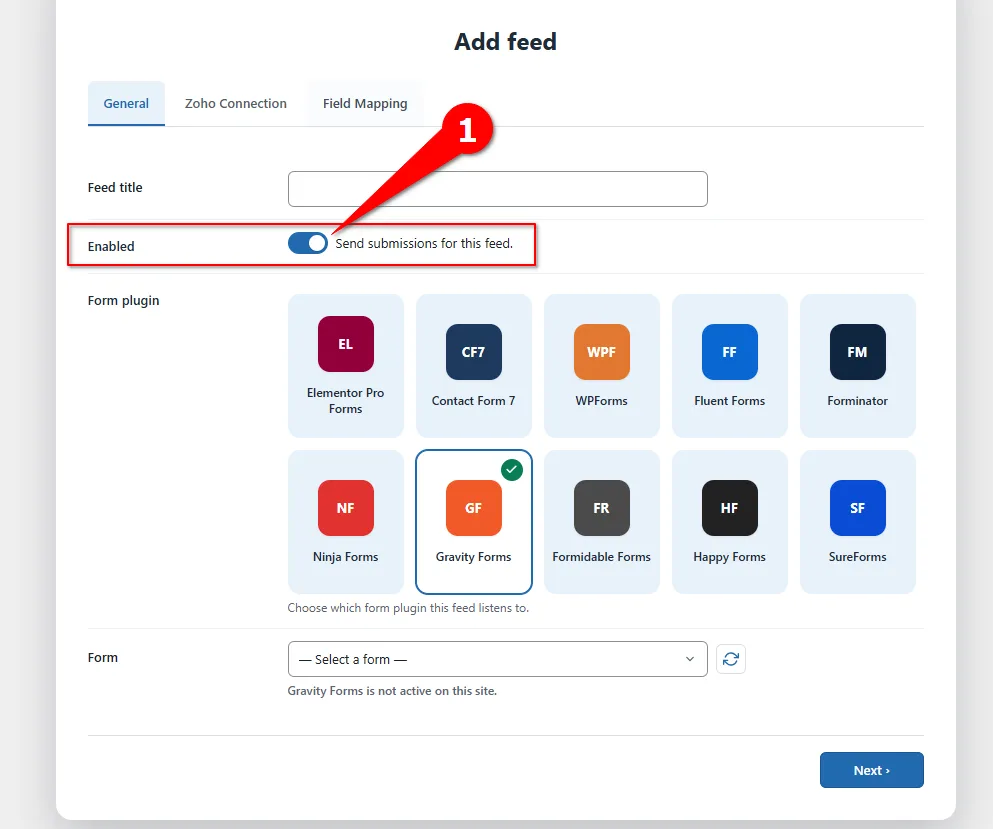
Task: Switch to the General tab
Action: click(126, 103)
